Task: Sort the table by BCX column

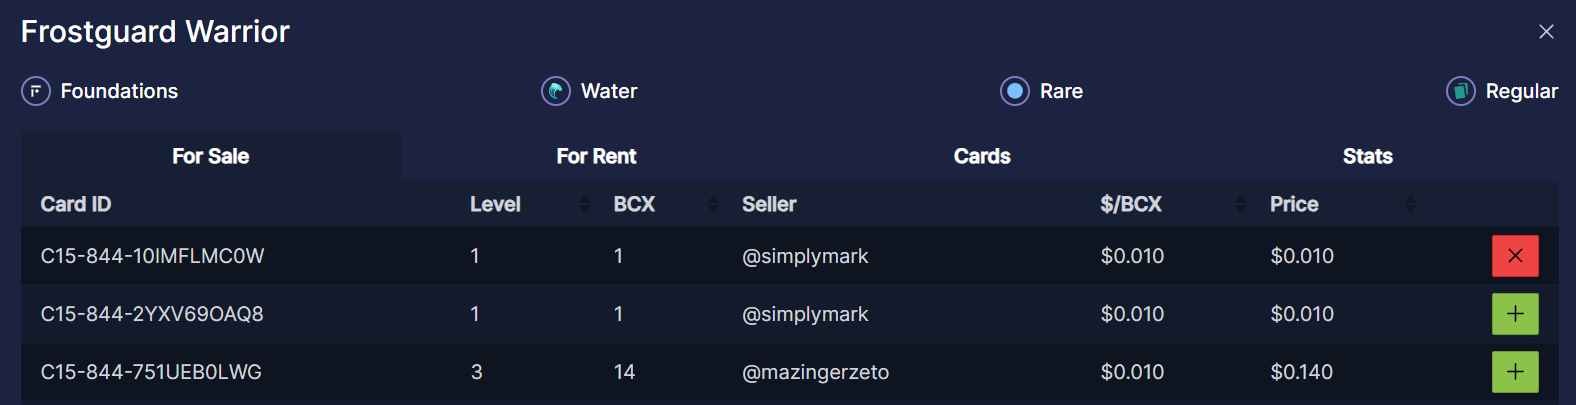Action: [x=713, y=204]
